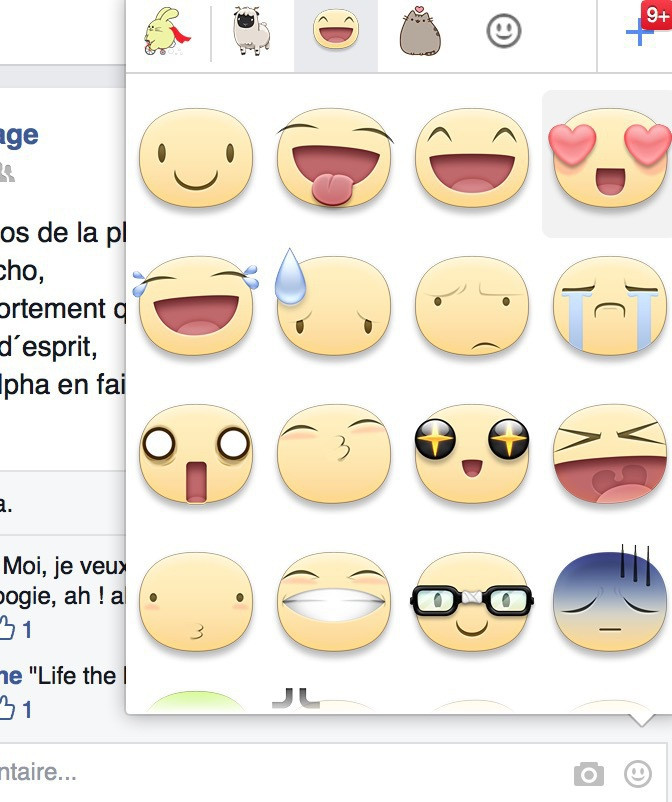Screen dimensions: 672x802
Task: Open the classic emoticons tab
Action: click(x=503, y=35)
